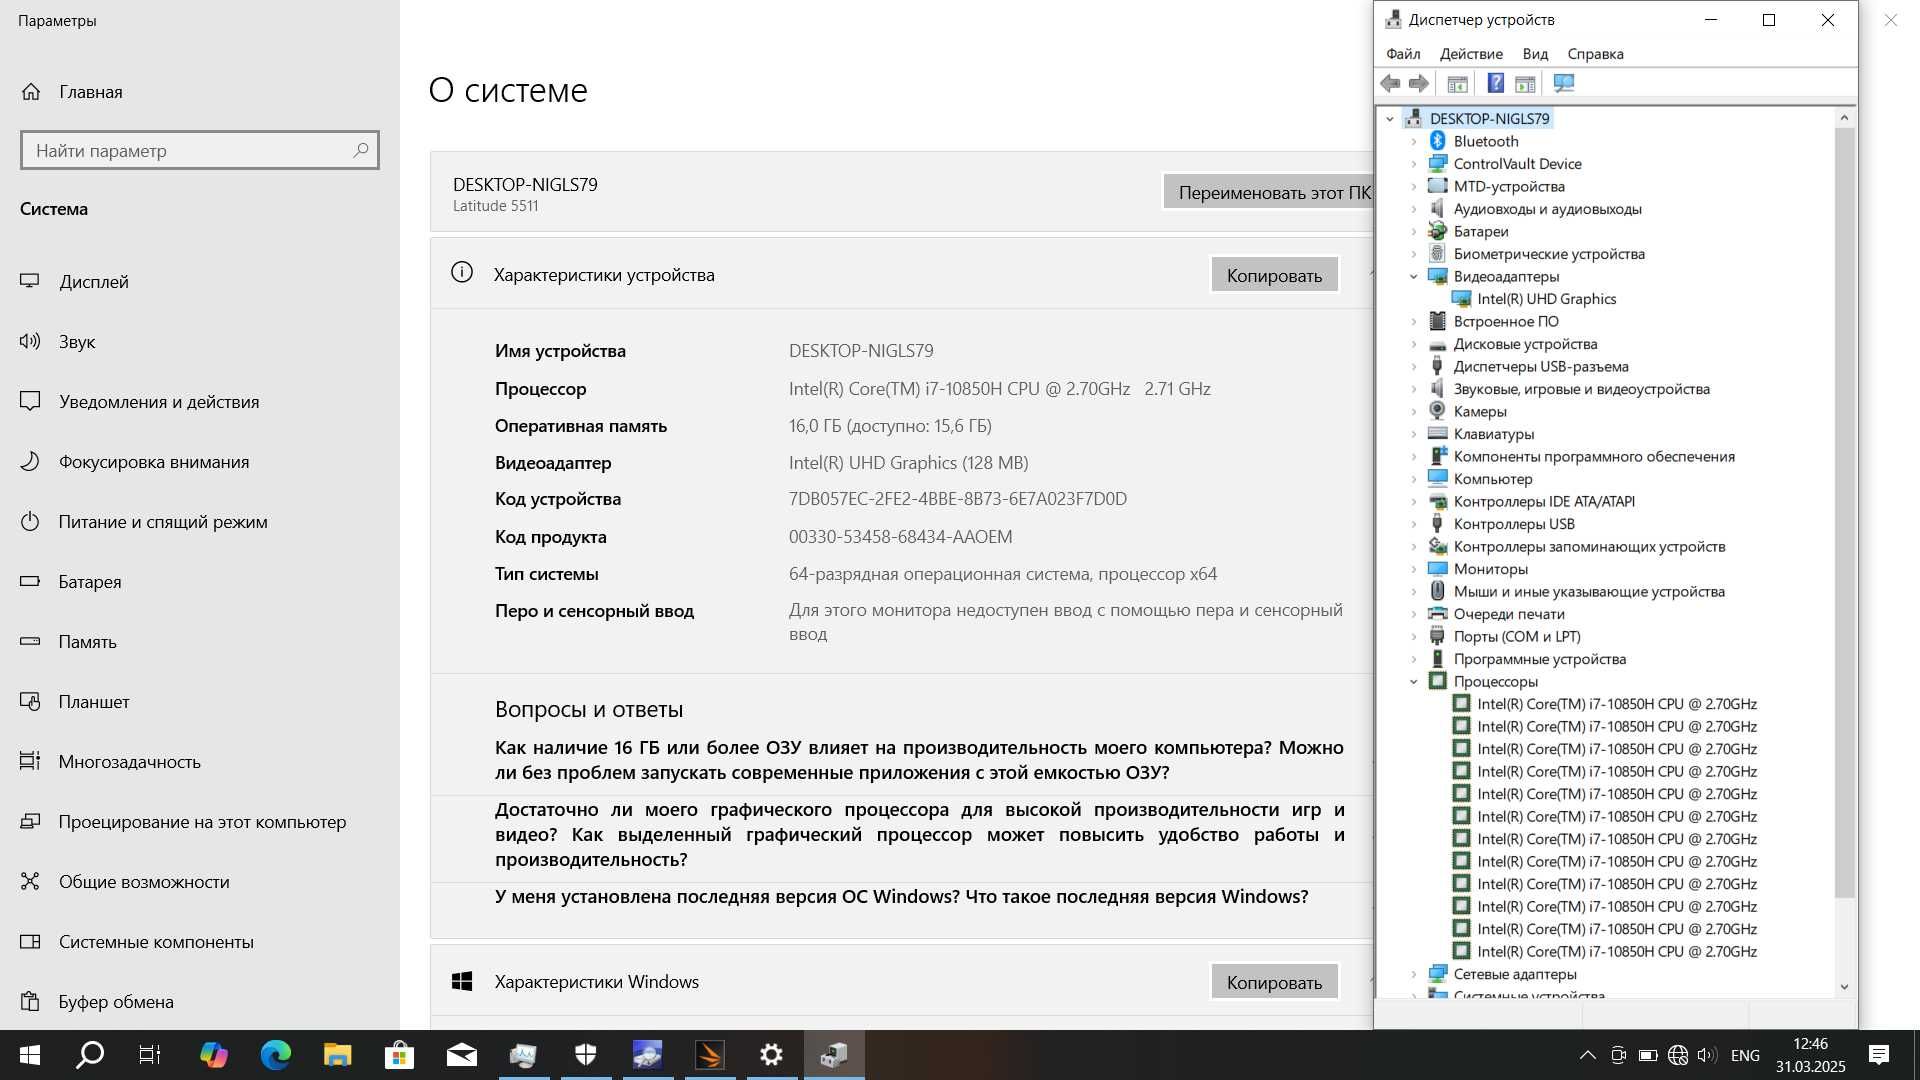Open the Copilot icon on the taskbar
The width and height of the screenshot is (1920, 1080).
pyautogui.click(x=213, y=1055)
